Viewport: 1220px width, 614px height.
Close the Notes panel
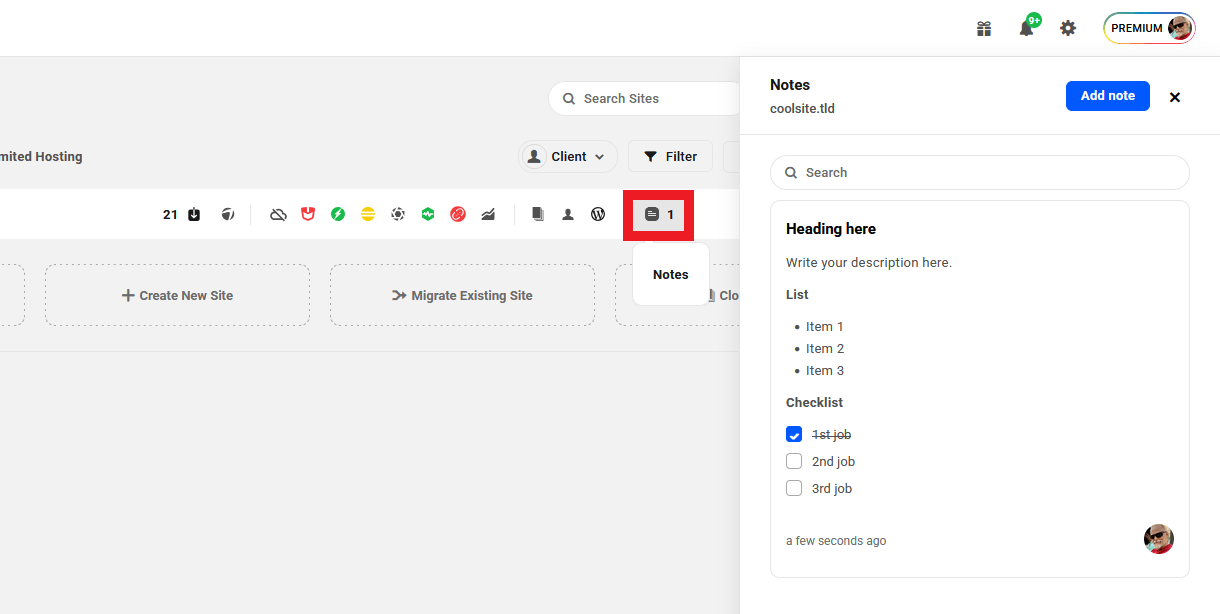(1175, 97)
